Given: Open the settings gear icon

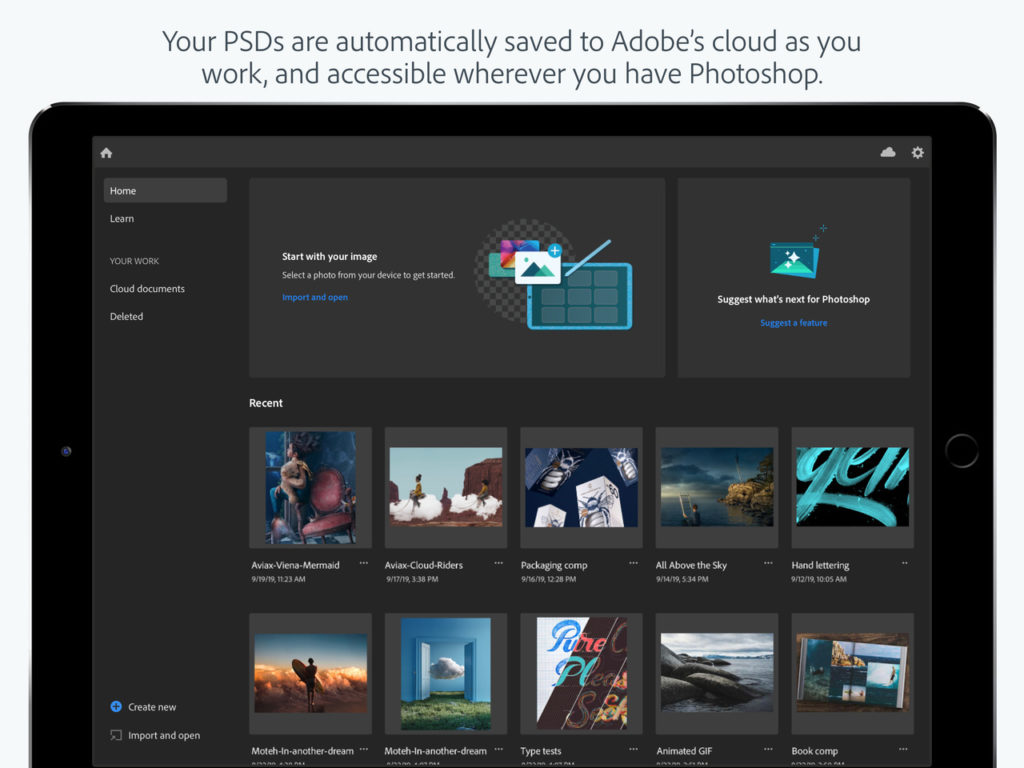Looking at the screenshot, I should (917, 152).
